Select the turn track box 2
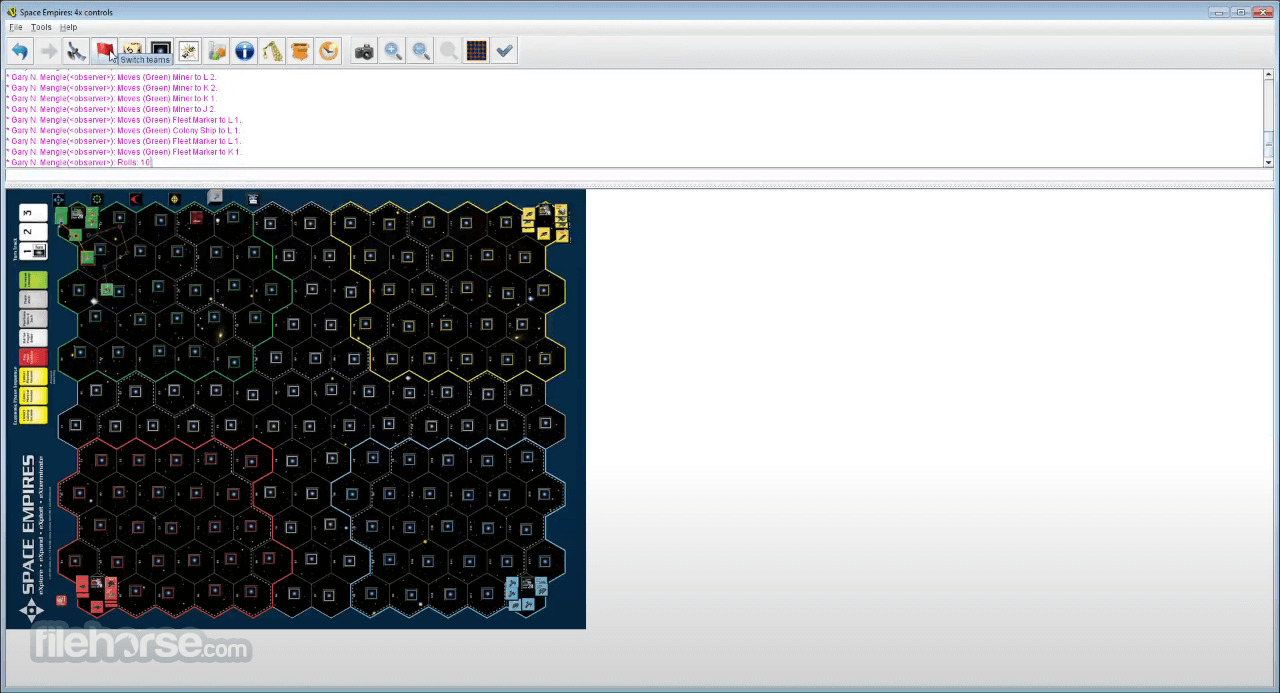This screenshot has height=693, width=1280. [33, 232]
